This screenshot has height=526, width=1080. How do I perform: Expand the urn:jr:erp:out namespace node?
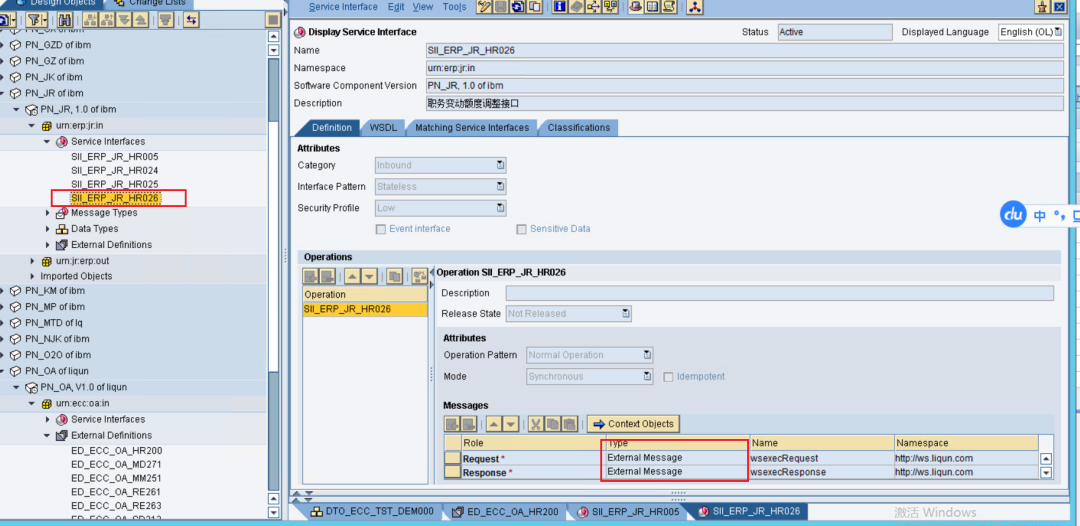tap(32, 261)
